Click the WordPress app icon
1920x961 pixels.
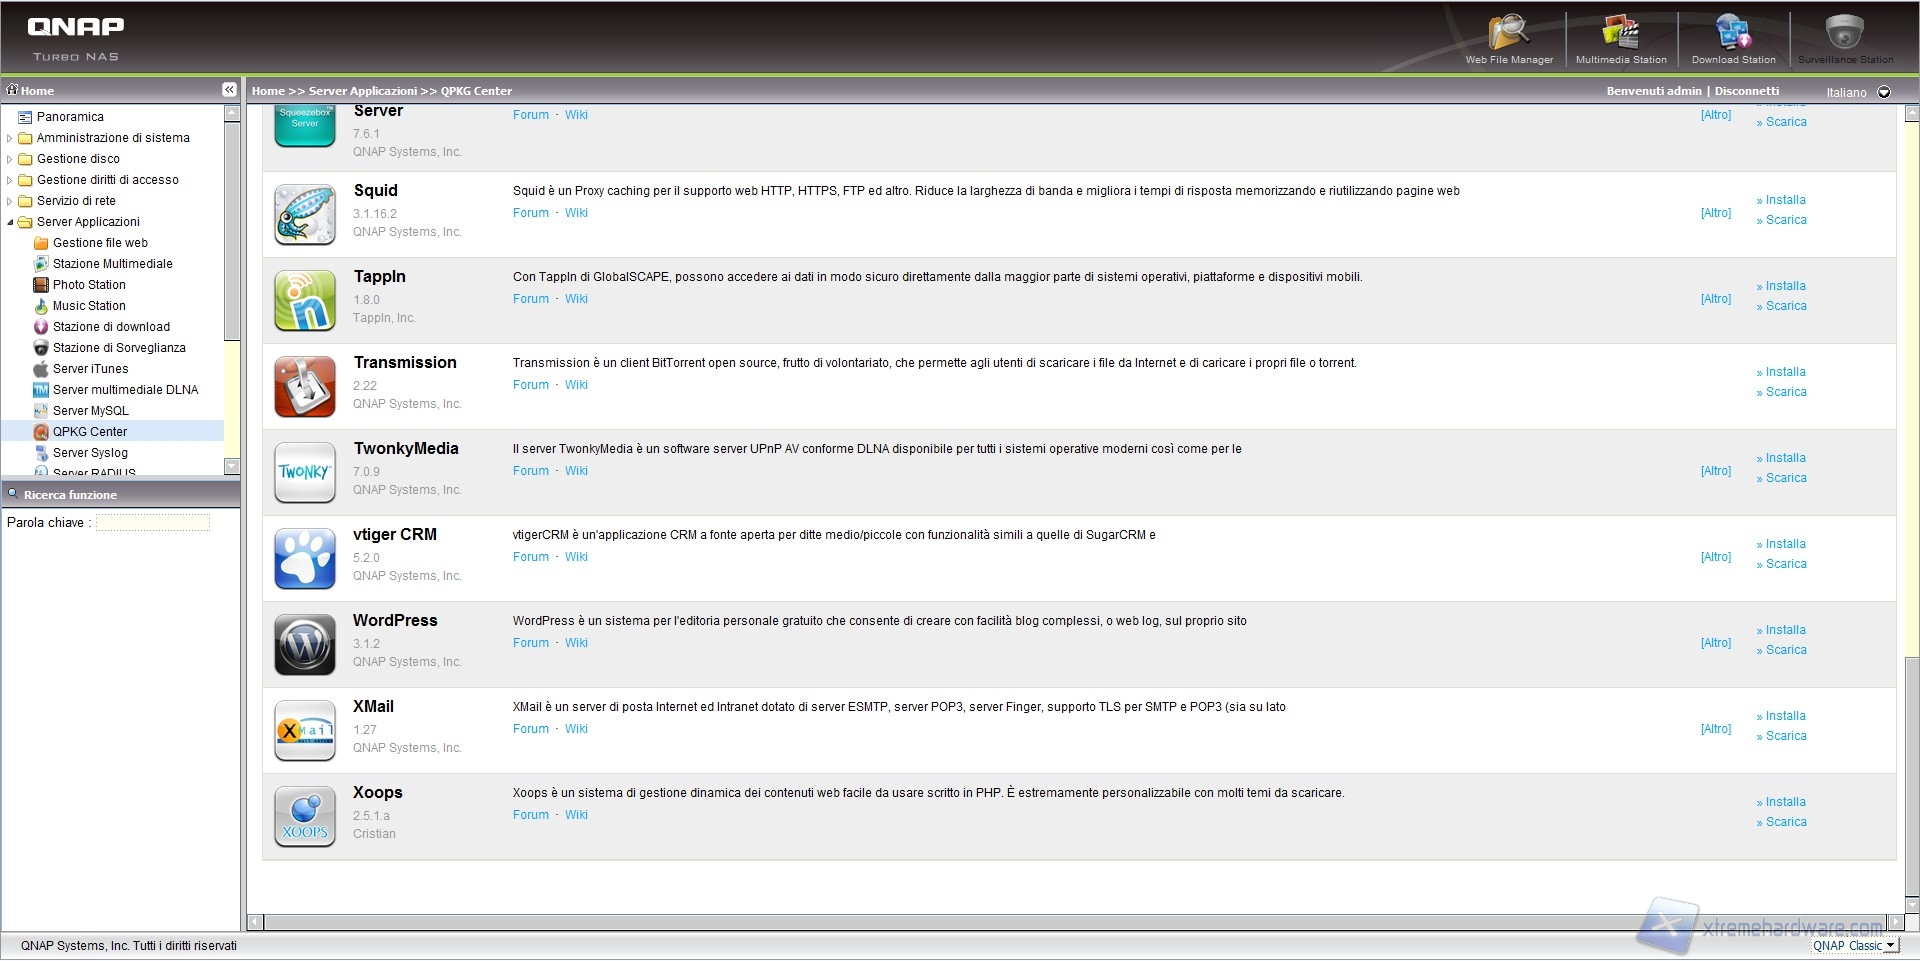tap(305, 645)
